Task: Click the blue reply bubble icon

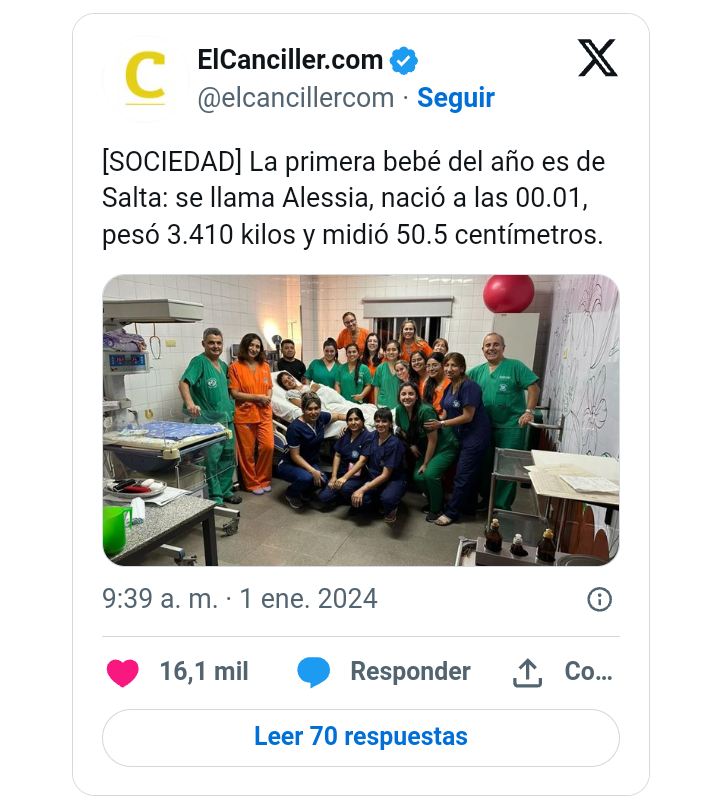Action: tap(313, 672)
